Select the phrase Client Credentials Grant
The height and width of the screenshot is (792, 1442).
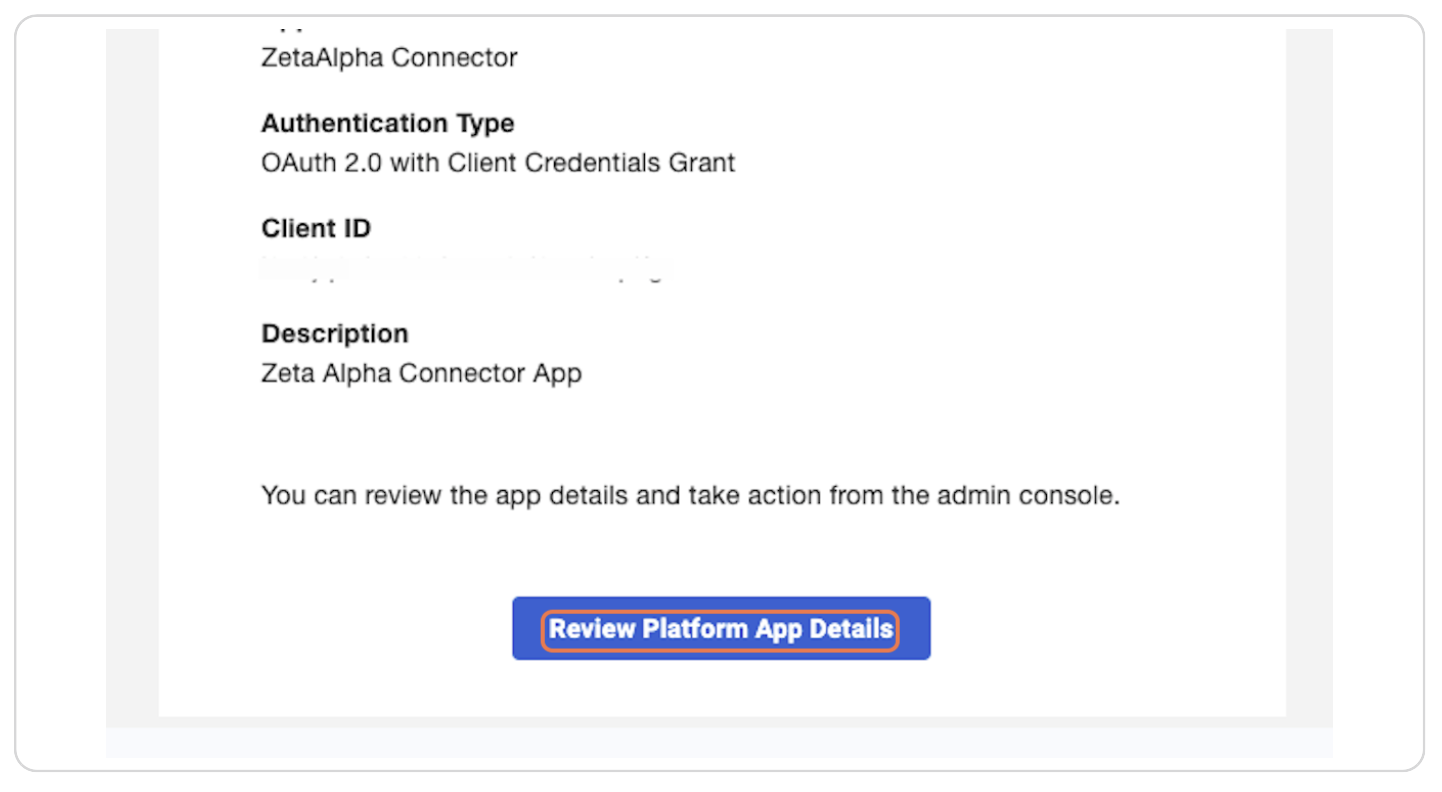(592, 162)
